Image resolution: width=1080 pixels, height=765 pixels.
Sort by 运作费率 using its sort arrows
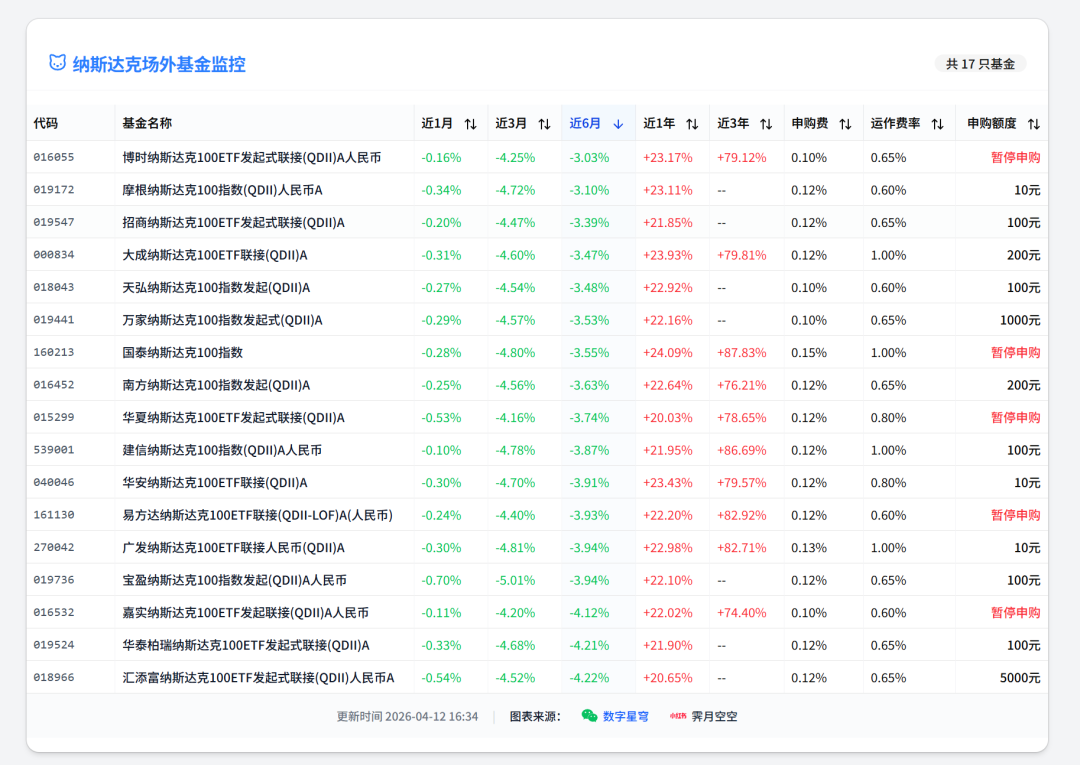[937, 124]
